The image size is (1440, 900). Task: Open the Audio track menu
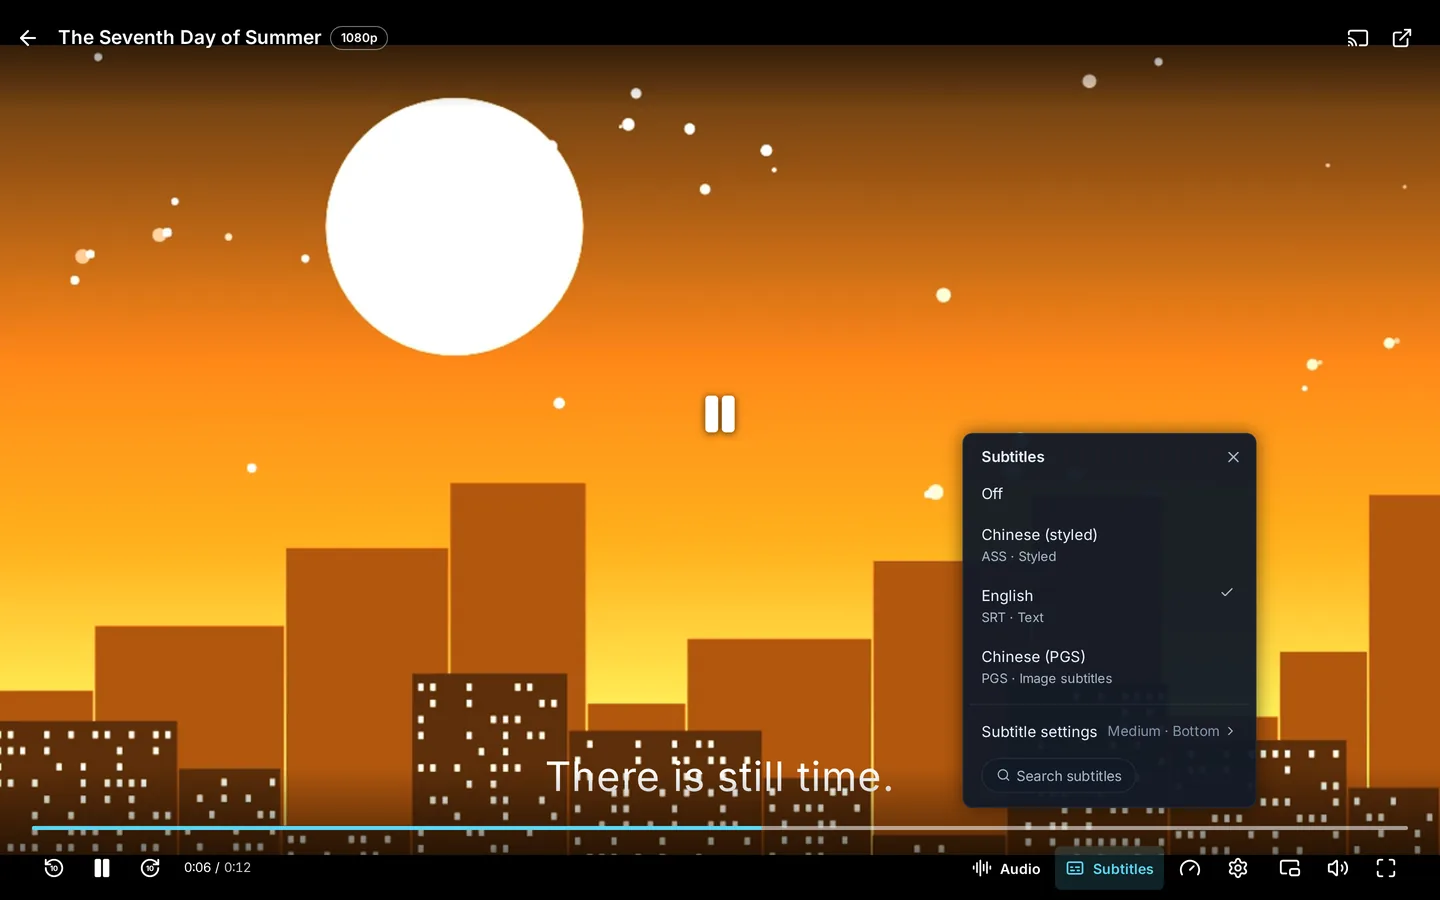pyautogui.click(x=1007, y=869)
